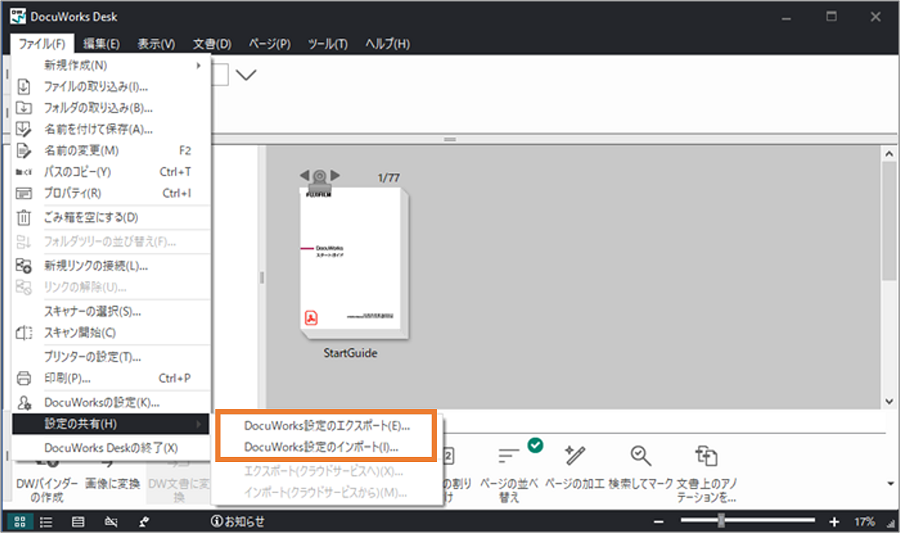Screen dimensions: 900x533
Task: Click 画像に変換 tool
Action: pos(112,482)
